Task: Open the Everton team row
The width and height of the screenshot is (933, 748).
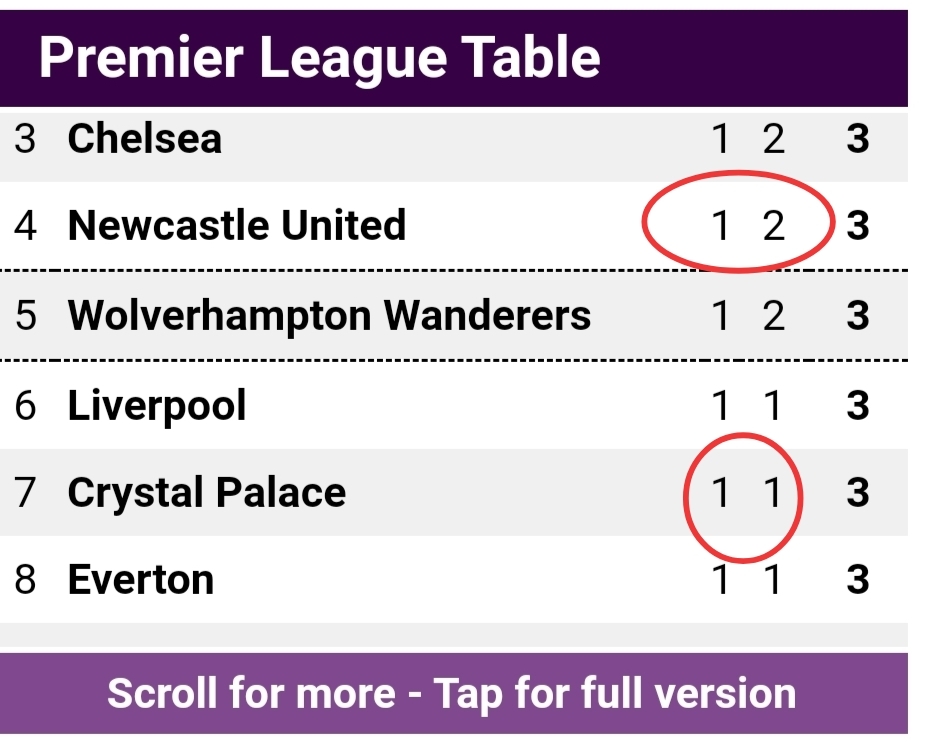Action: (x=453, y=580)
